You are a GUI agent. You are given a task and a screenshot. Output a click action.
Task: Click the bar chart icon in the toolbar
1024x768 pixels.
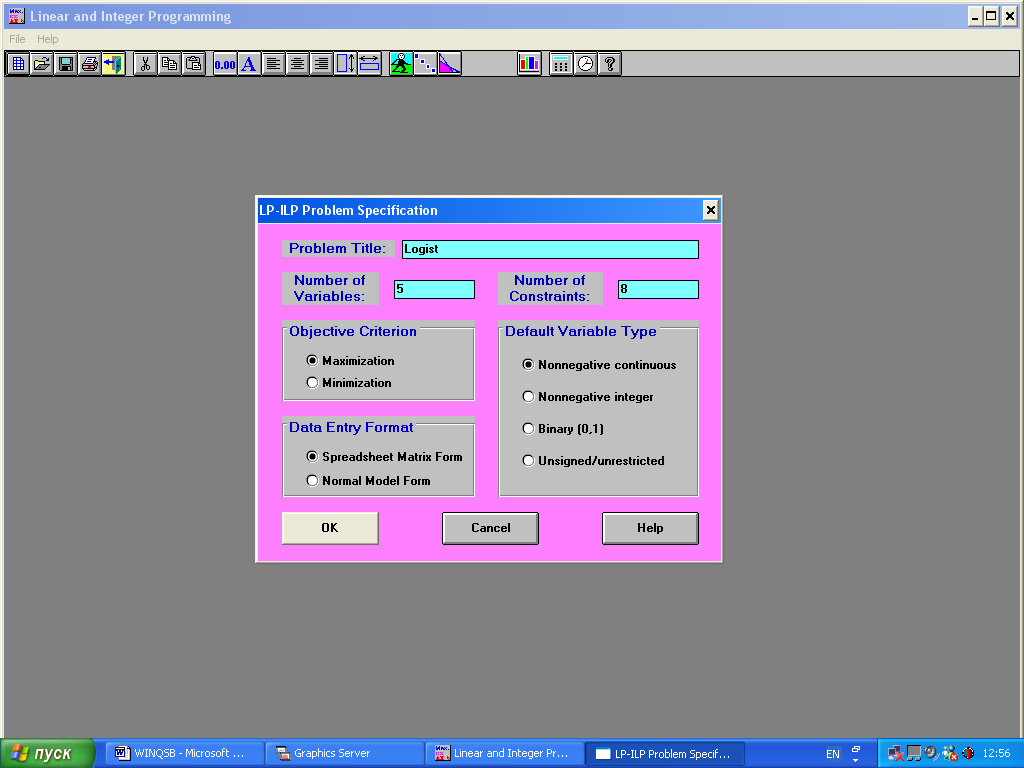[529, 64]
